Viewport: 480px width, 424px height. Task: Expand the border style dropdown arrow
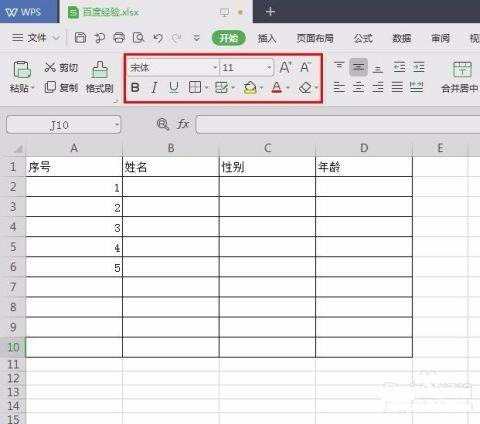coord(206,88)
